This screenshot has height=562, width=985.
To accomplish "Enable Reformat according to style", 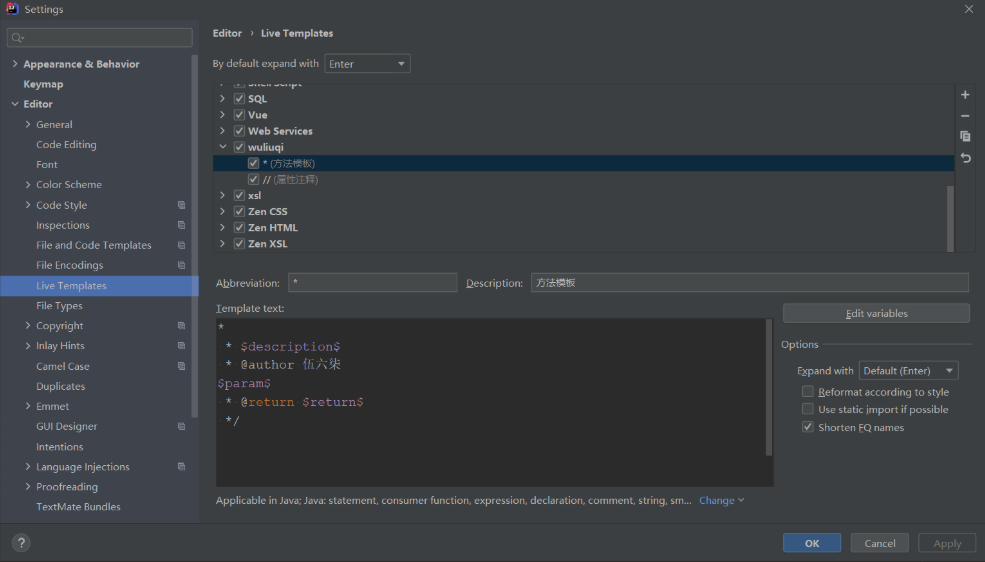I will click(808, 391).
